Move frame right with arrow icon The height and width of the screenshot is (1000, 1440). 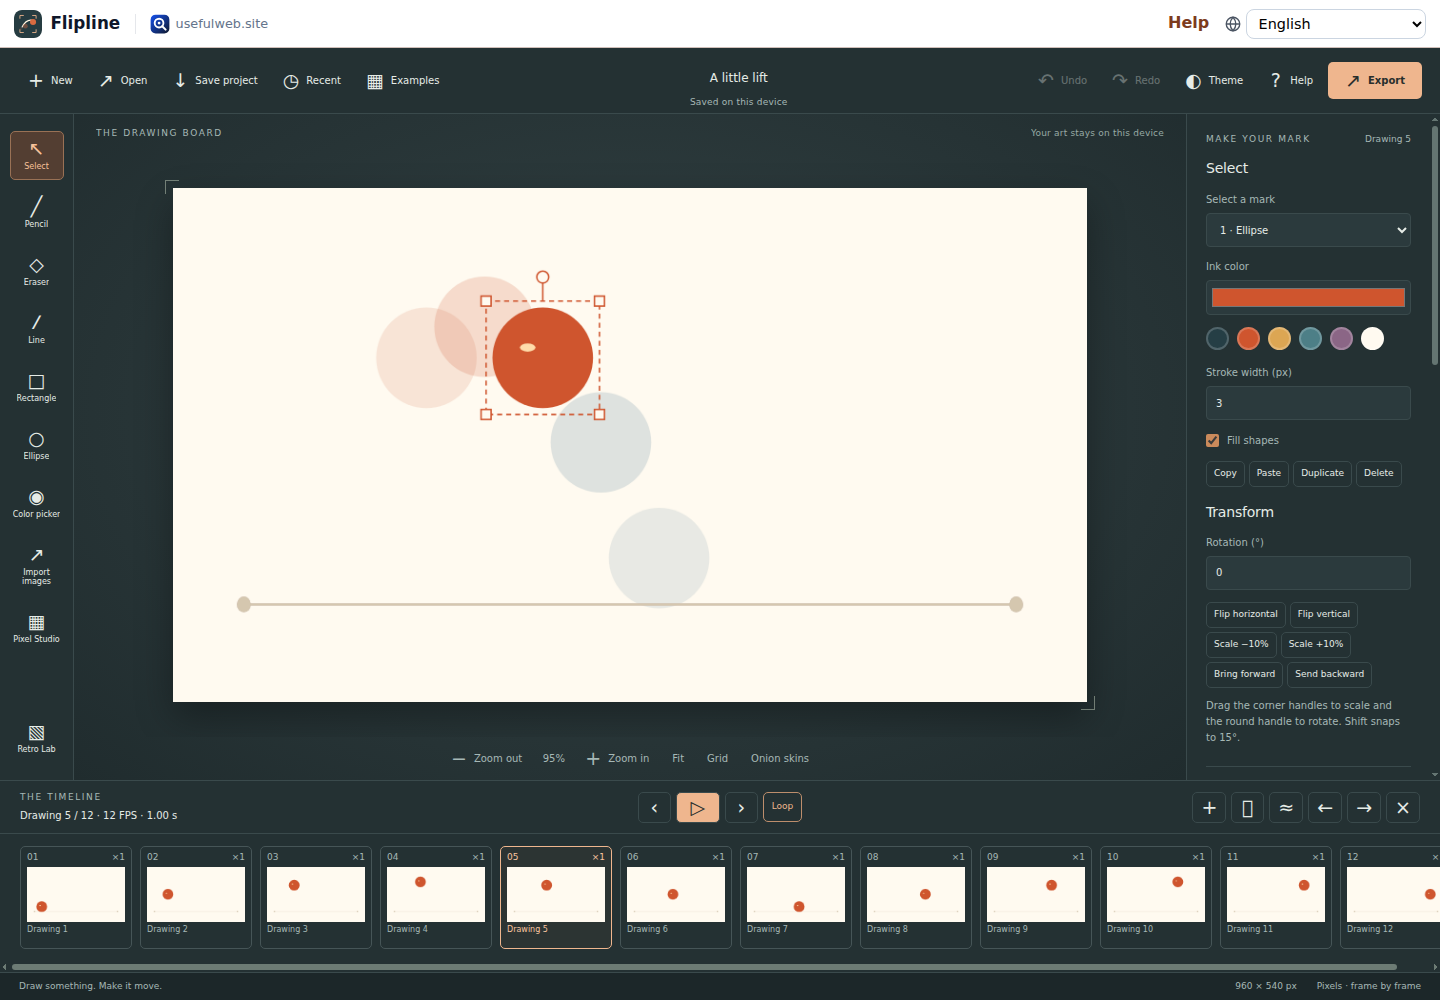click(1364, 808)
